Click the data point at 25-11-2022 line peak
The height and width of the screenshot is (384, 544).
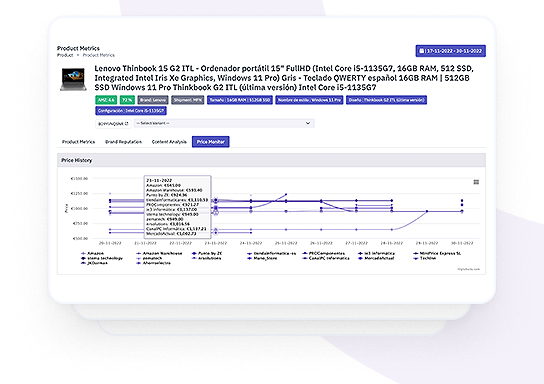coord(286,195)
